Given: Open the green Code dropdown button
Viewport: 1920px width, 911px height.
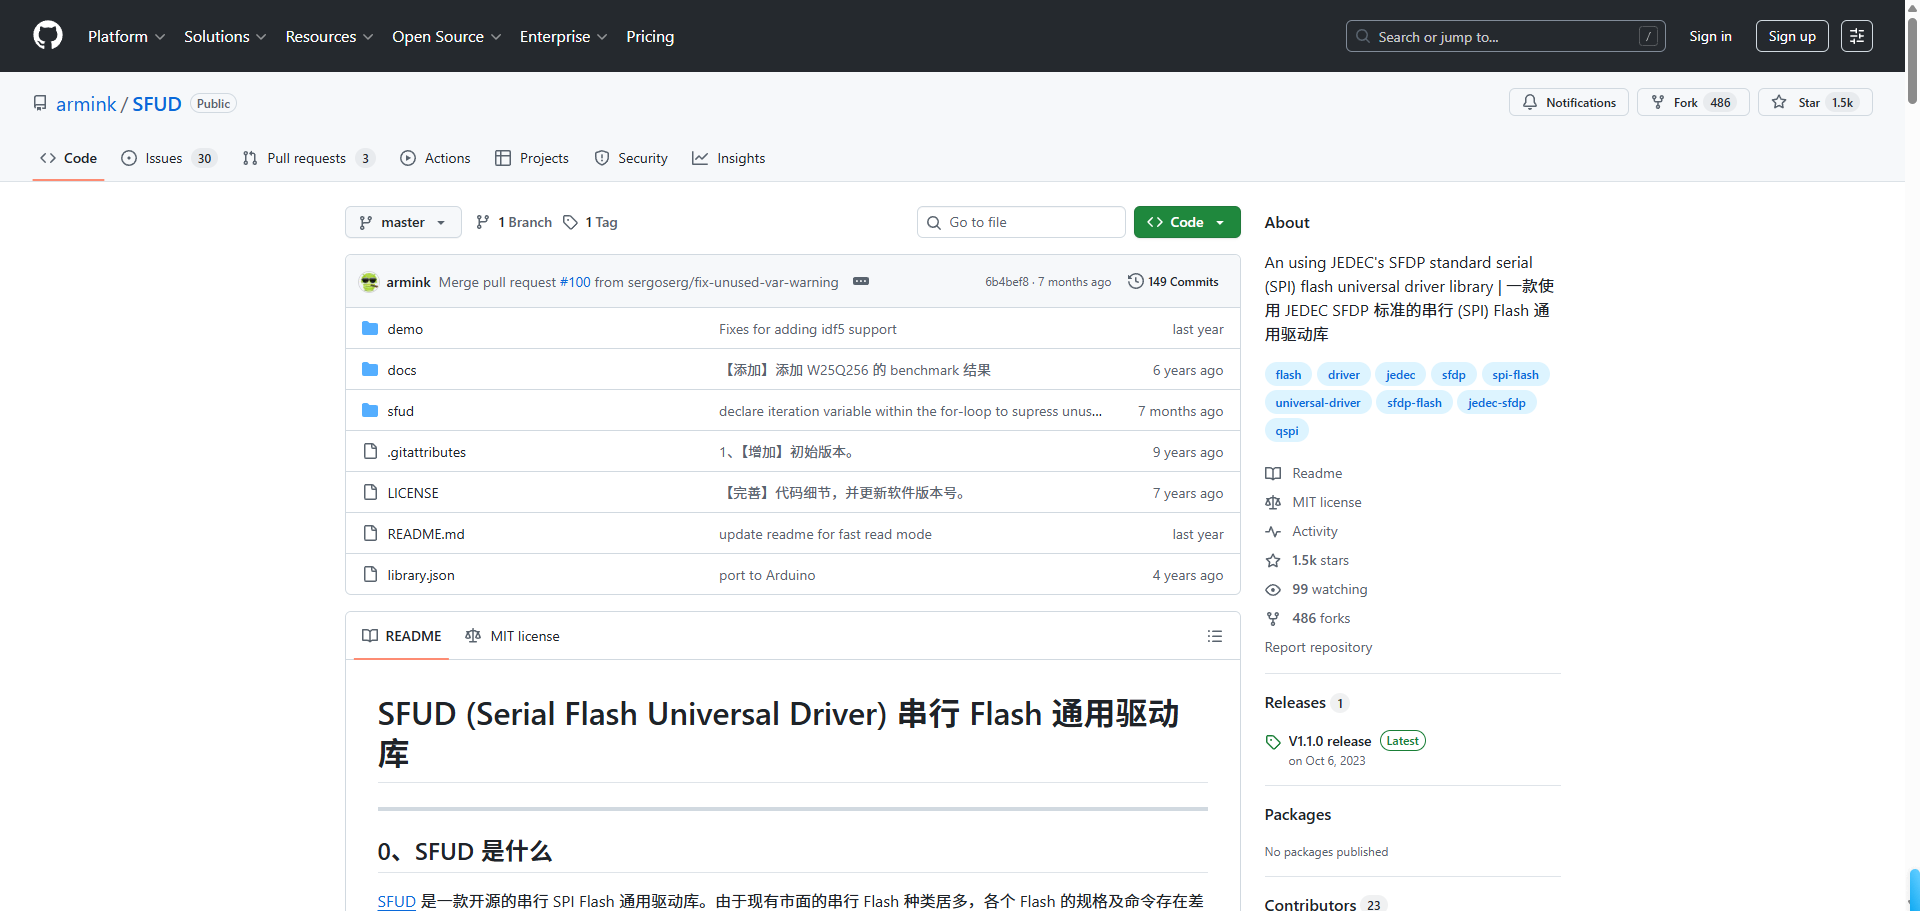Looking at the screenshot, I should point(1187,222).
